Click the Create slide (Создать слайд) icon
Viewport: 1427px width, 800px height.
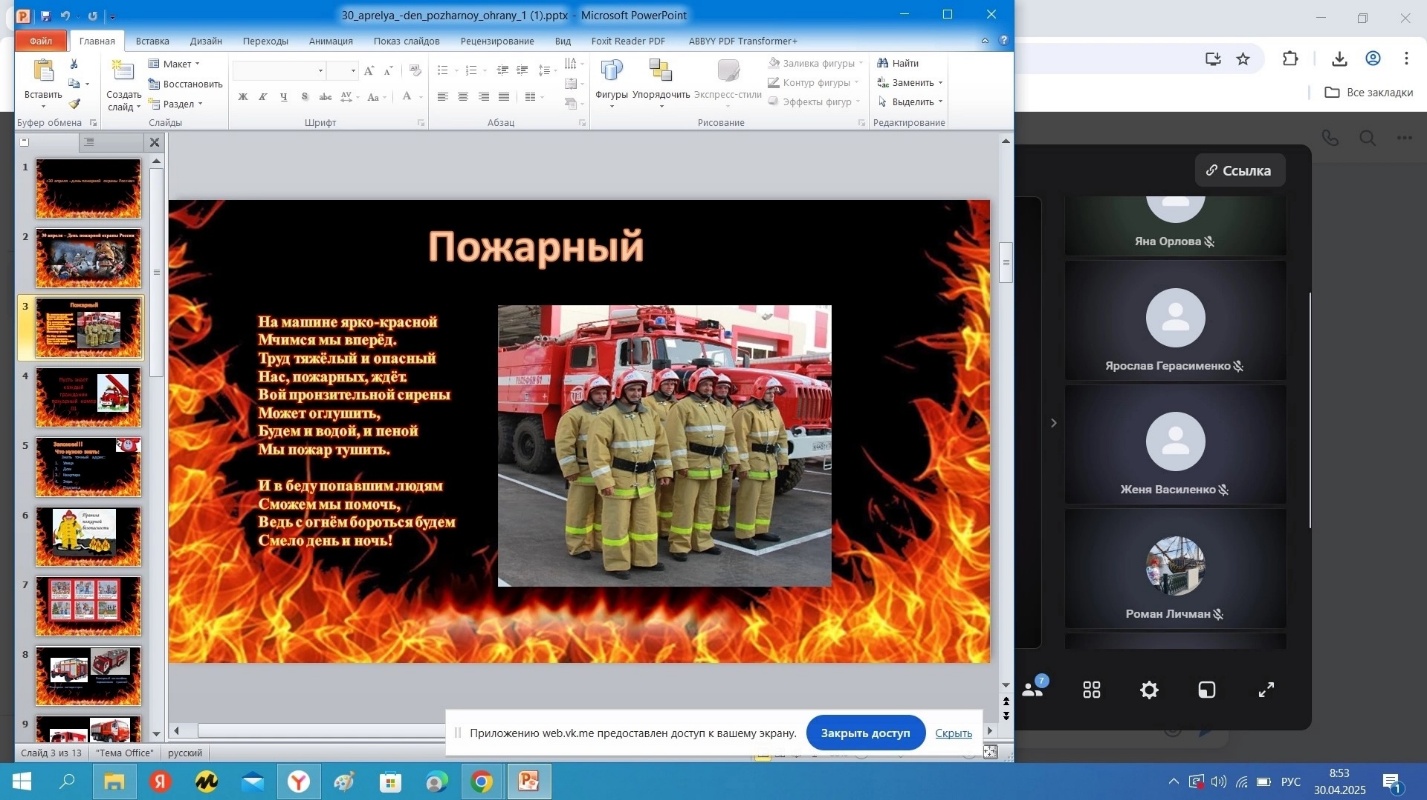tap(123, 71)
